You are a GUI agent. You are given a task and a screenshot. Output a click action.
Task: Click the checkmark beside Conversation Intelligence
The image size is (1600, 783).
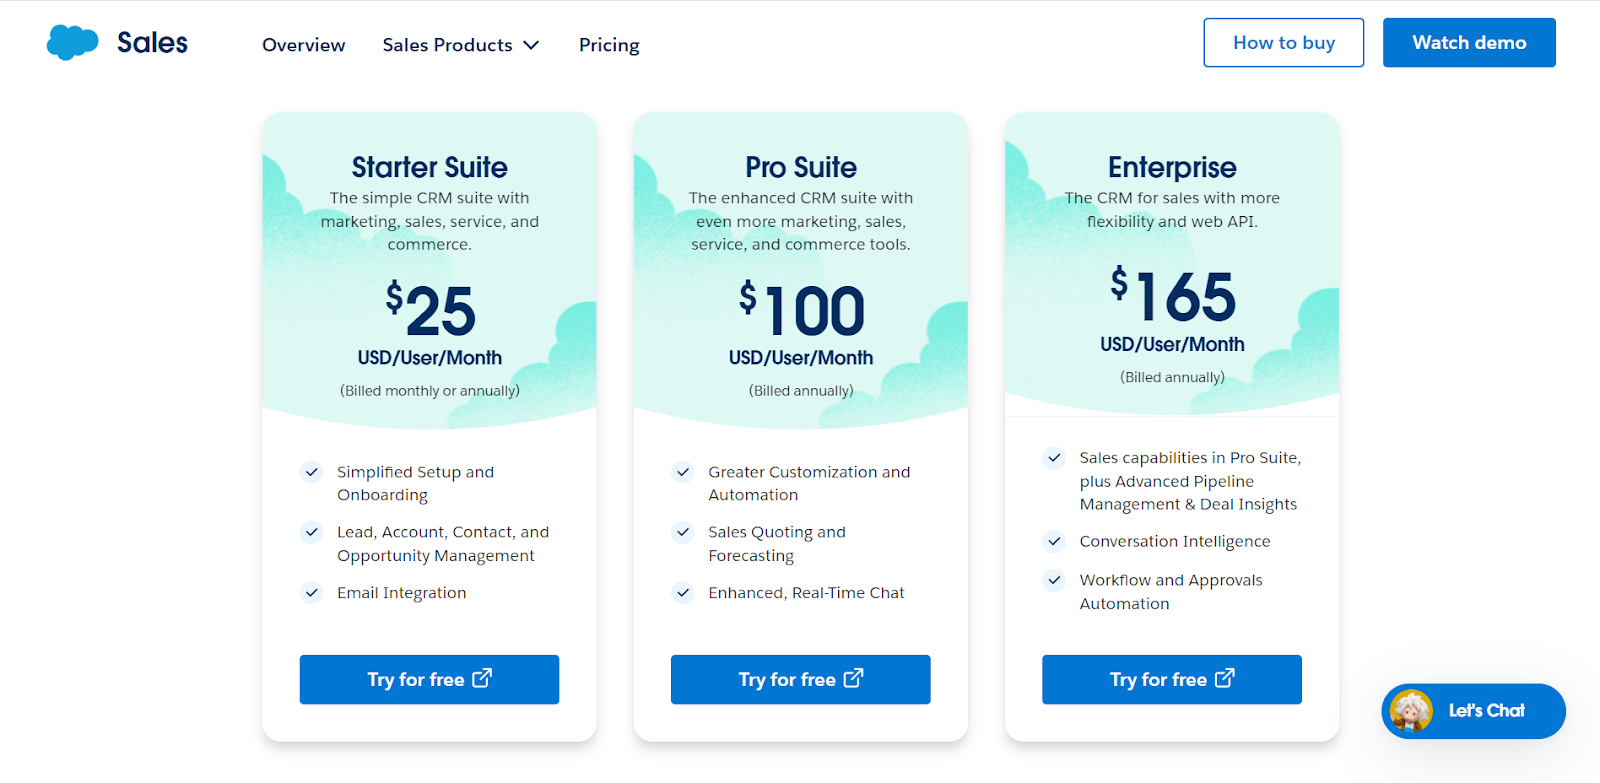pyautogui.click(x=1054, y=541)
